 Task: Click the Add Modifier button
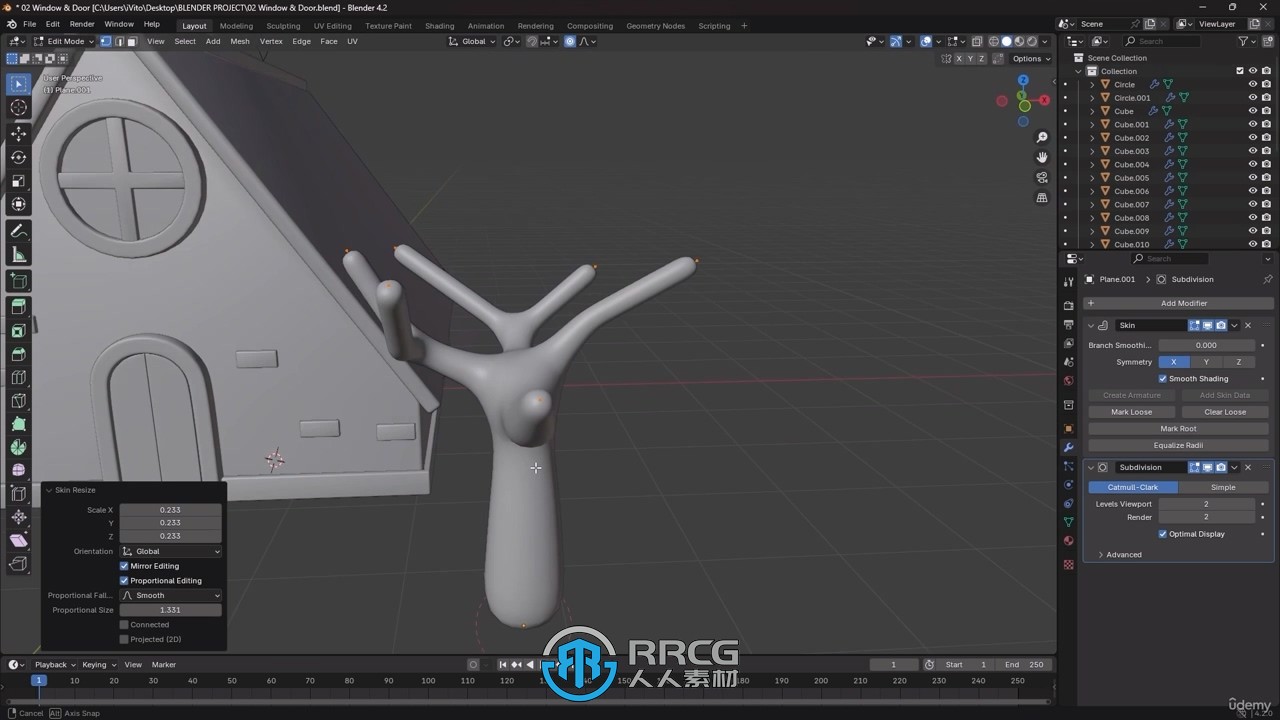point(1178,303)
